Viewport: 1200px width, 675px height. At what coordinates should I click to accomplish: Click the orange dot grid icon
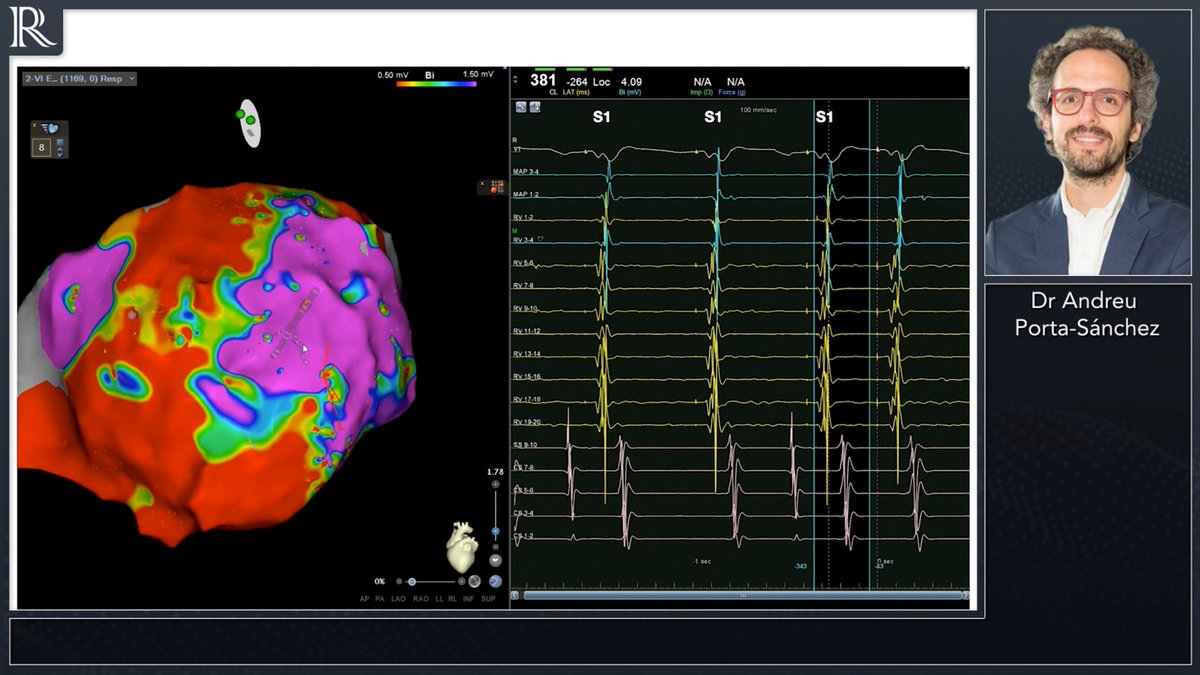click(496, 187)
